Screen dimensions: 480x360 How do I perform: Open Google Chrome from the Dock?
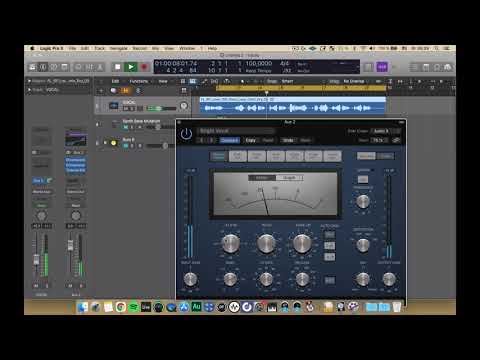121,307
